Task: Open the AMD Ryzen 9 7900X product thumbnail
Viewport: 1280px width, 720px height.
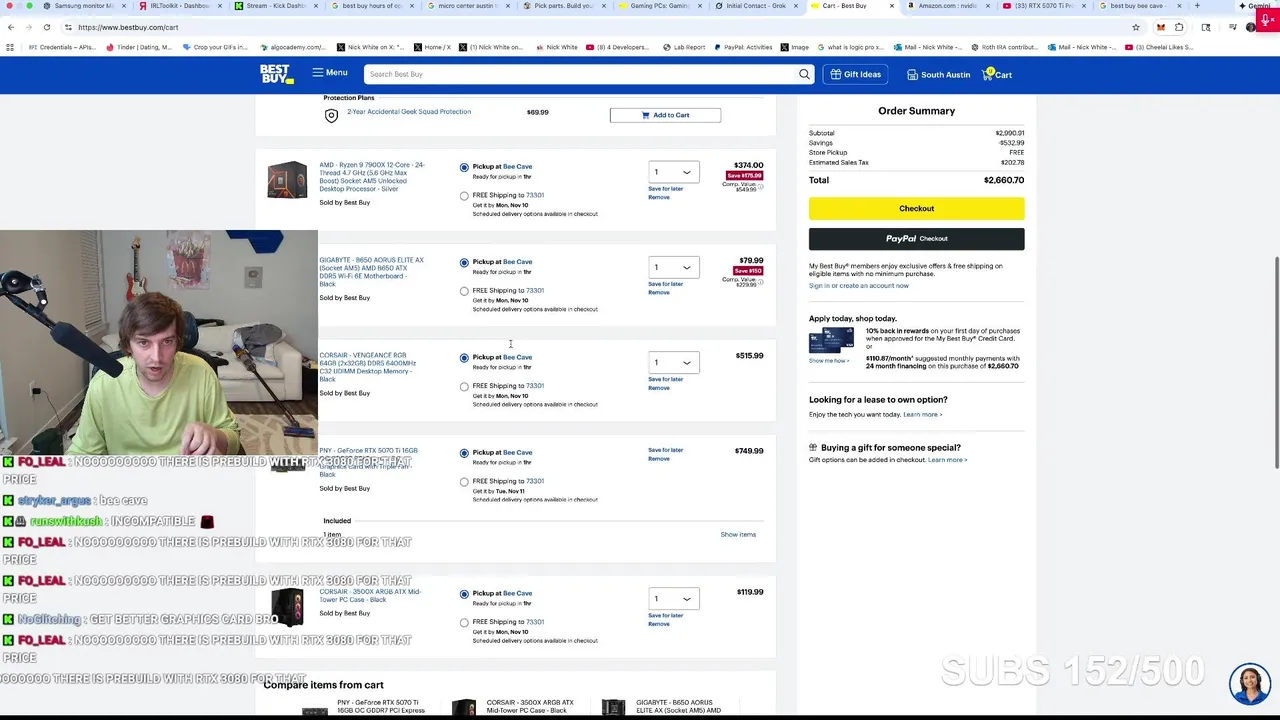Action: pyautogui.click(x=287, y=180)
